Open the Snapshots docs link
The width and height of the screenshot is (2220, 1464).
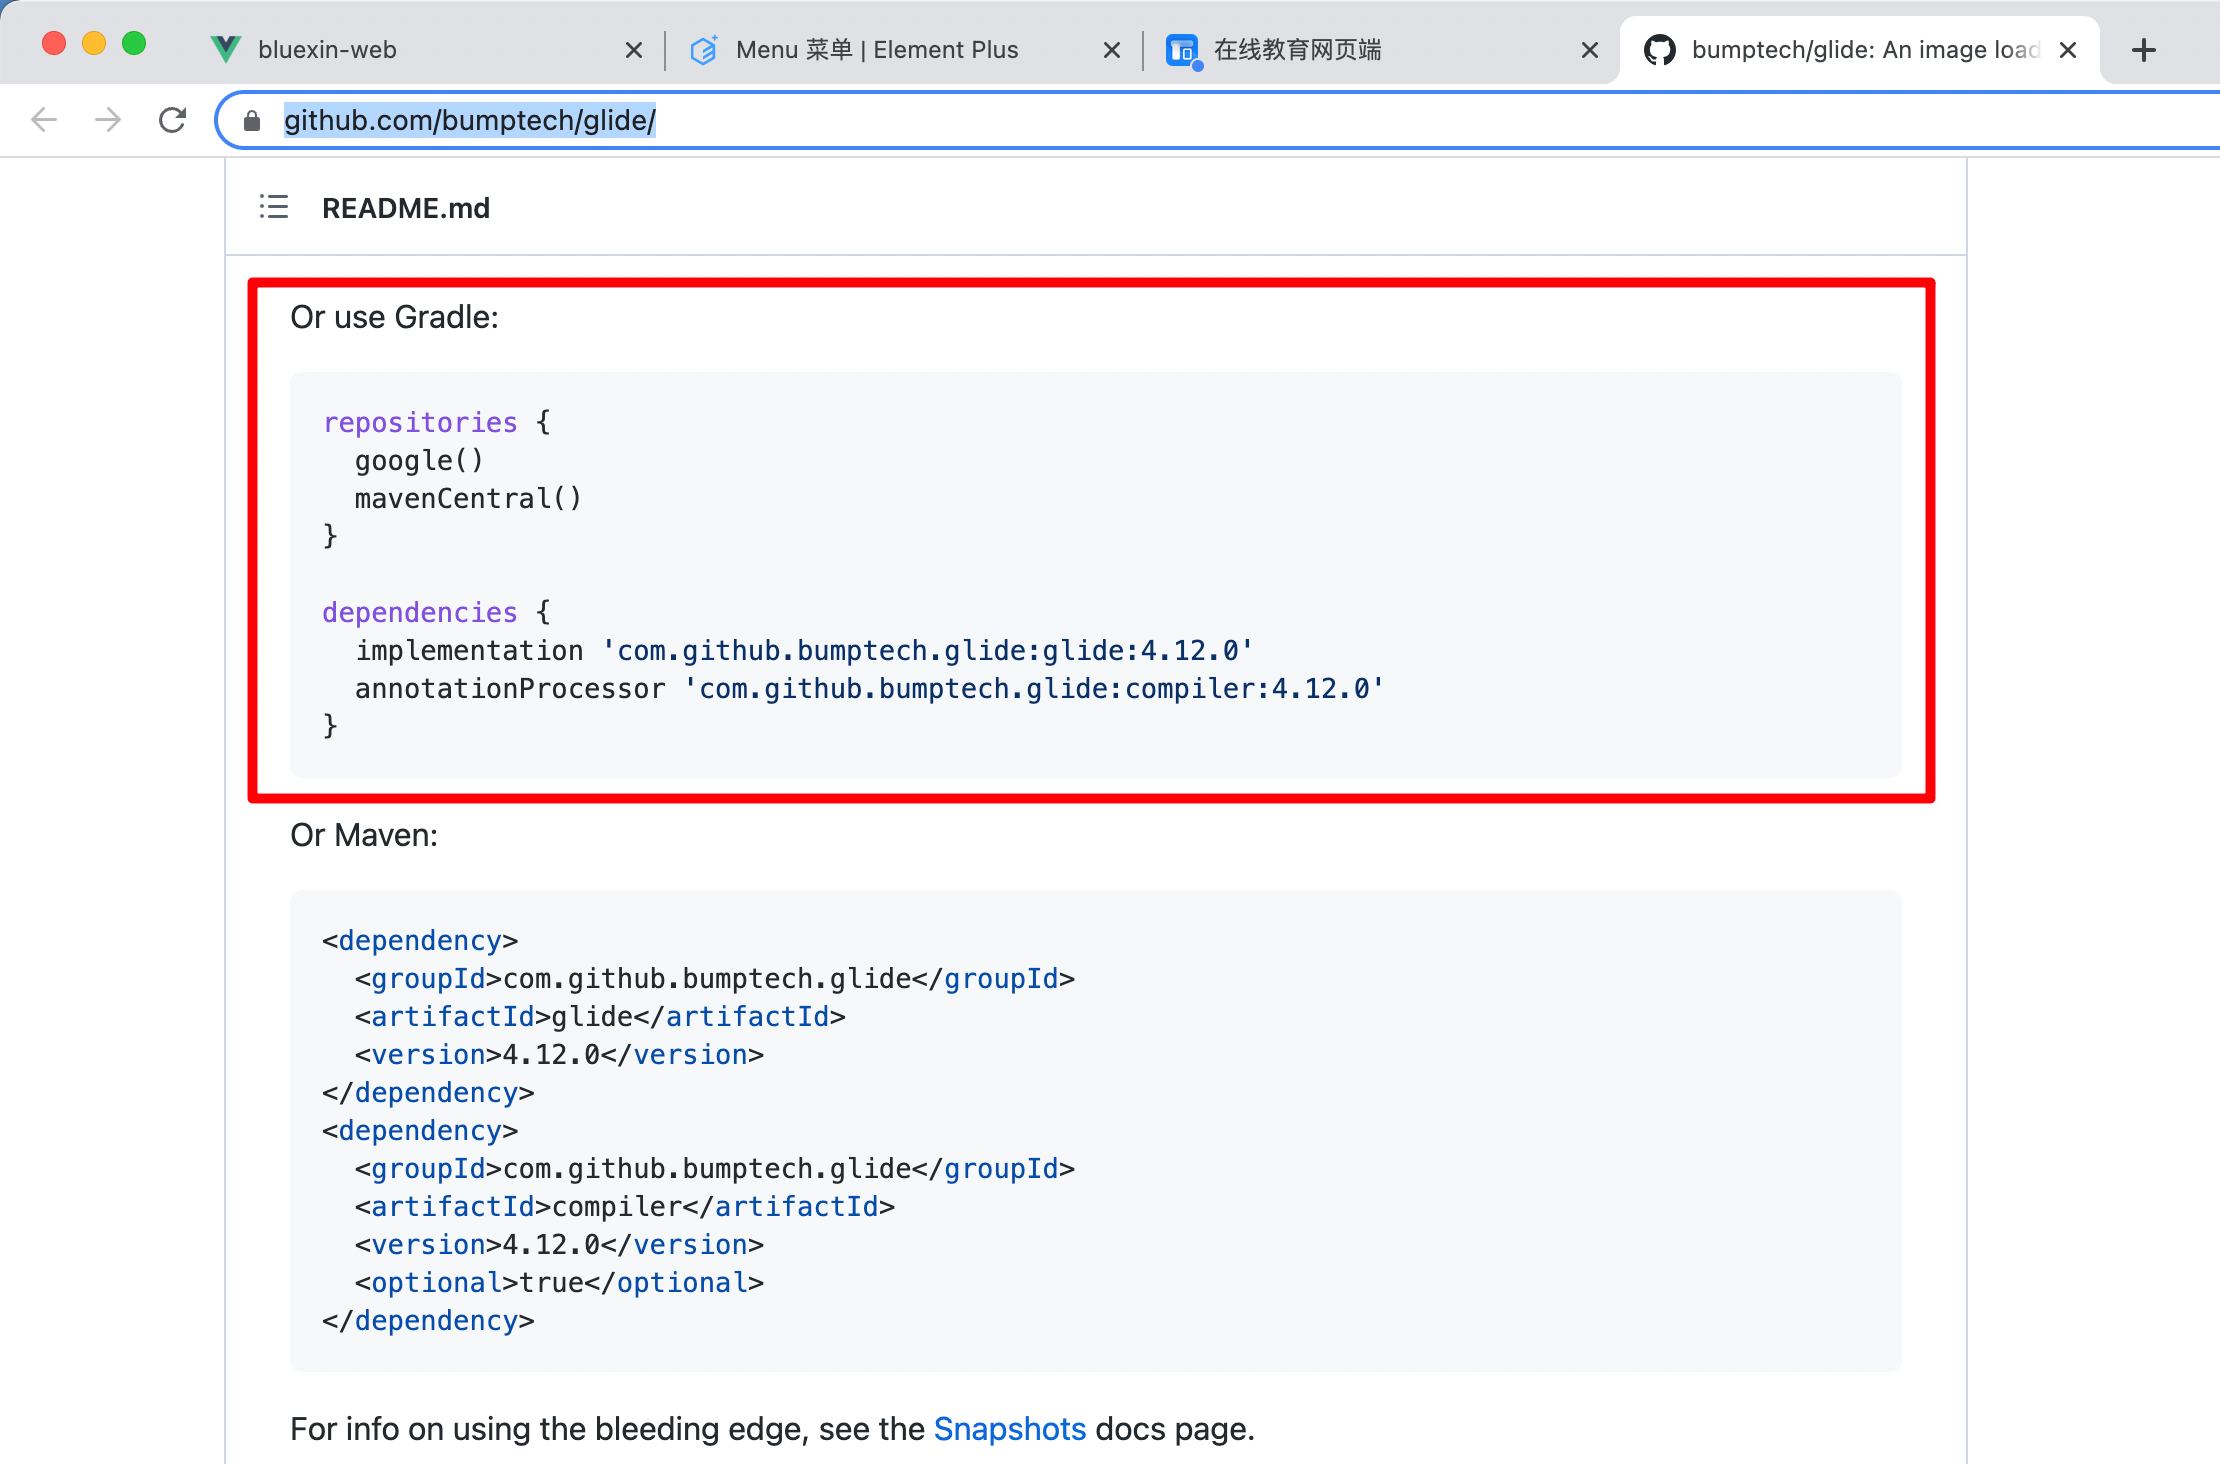click(x=1009, y=1429)
